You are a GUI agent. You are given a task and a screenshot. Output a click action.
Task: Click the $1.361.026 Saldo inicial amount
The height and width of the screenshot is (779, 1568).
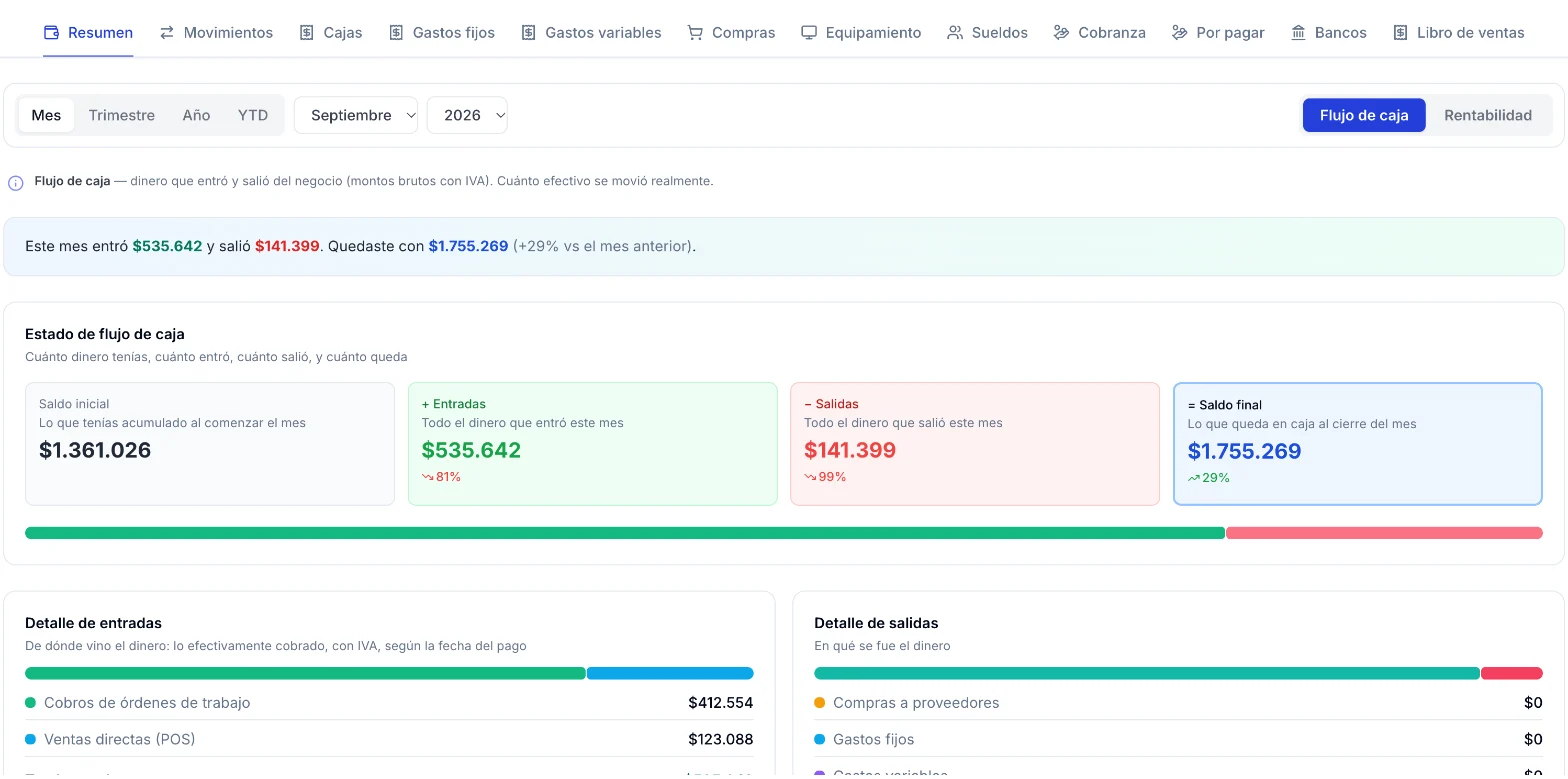point(95,450)
